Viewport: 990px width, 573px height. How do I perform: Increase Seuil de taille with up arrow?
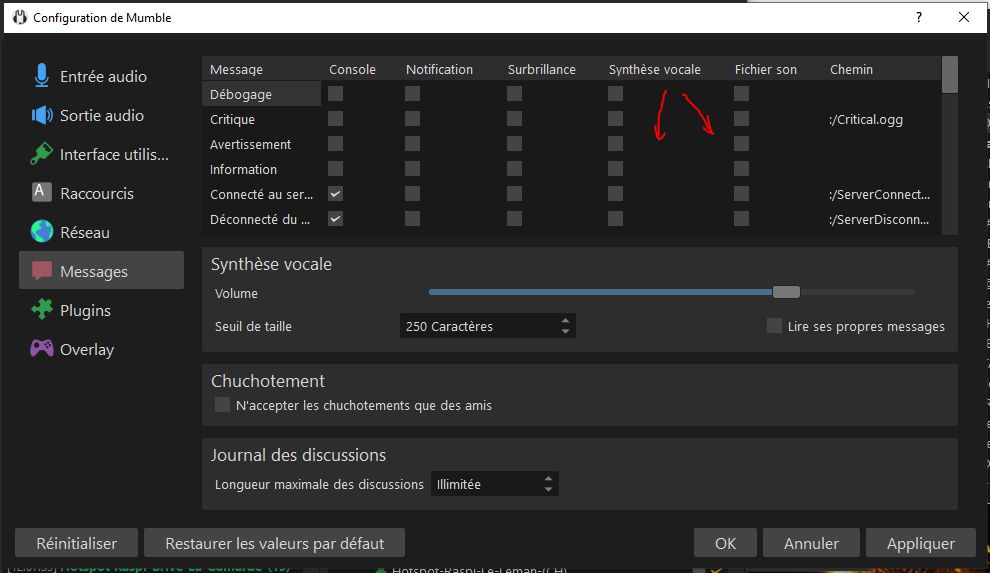click(x=565, y=321)
